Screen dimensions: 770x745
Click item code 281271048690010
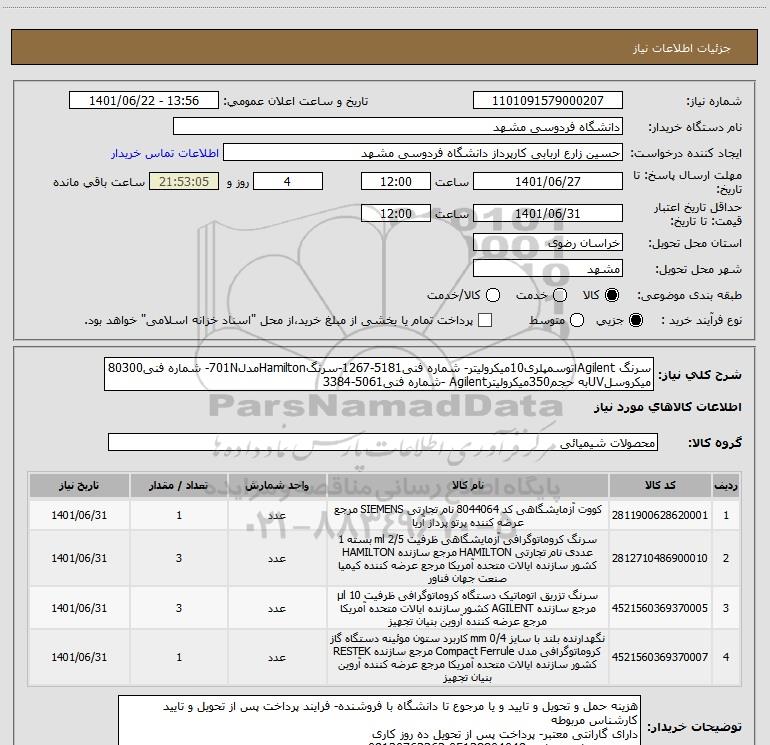click(660, 558)
